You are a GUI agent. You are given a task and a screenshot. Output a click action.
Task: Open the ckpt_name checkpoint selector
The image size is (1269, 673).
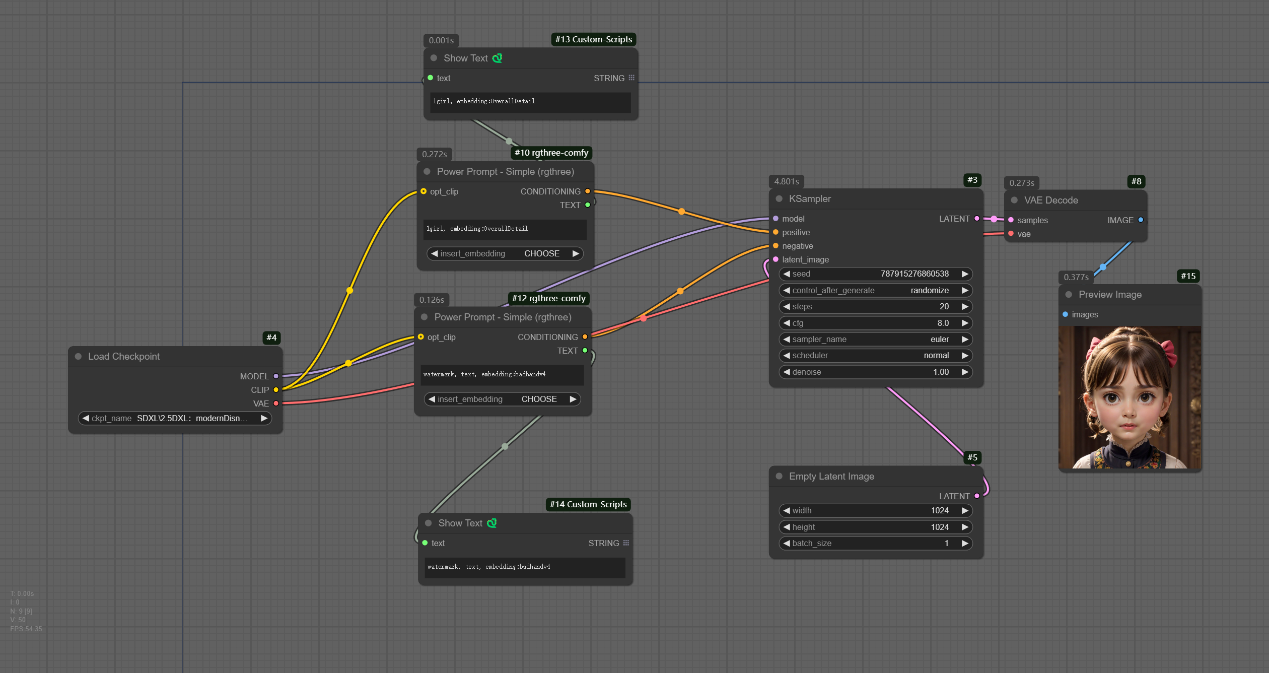point(175,418)
